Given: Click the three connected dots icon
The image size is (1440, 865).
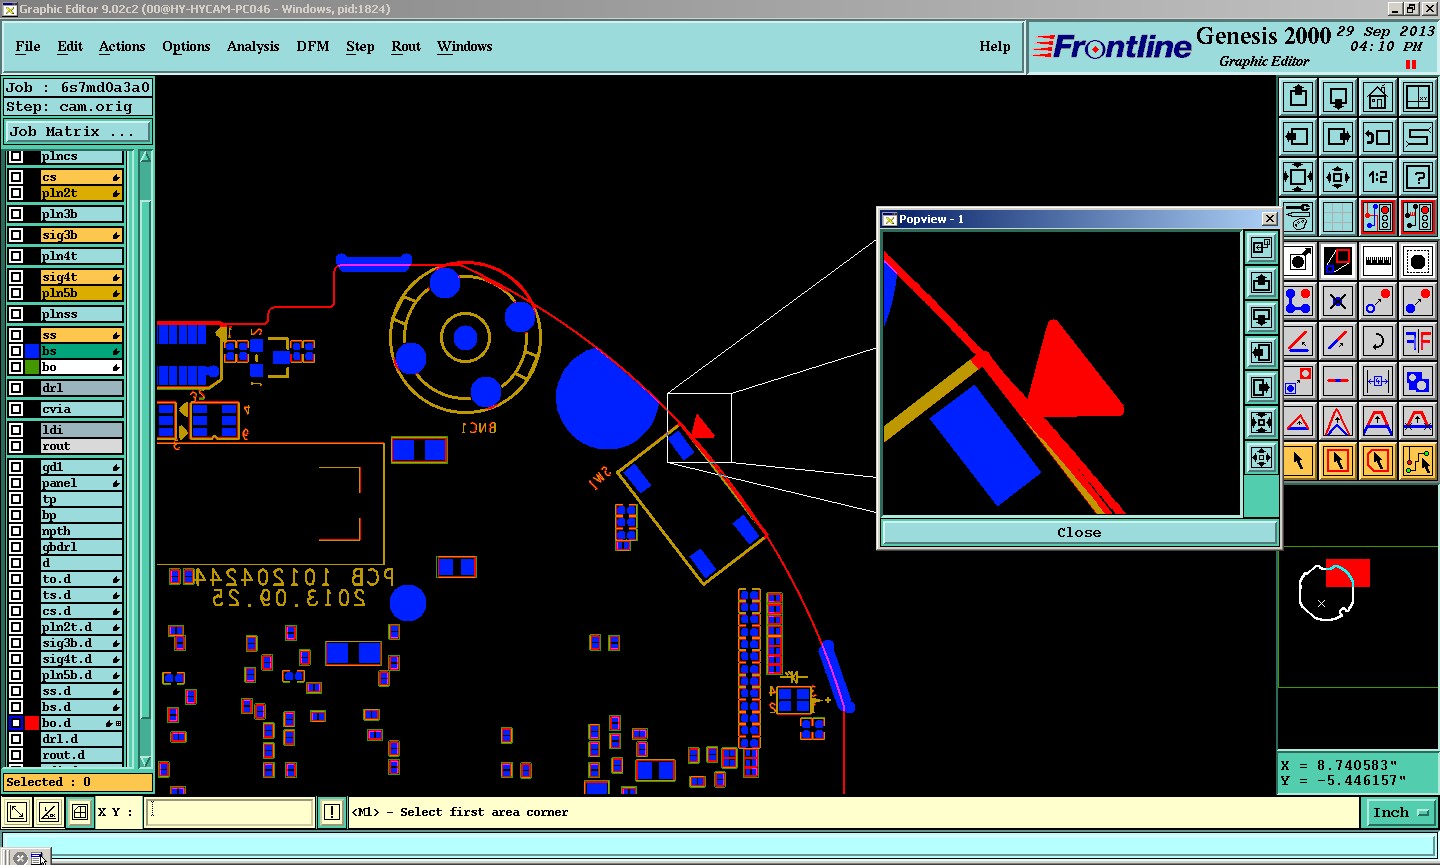Looking at the screenshot, I should coord(1298,301).
